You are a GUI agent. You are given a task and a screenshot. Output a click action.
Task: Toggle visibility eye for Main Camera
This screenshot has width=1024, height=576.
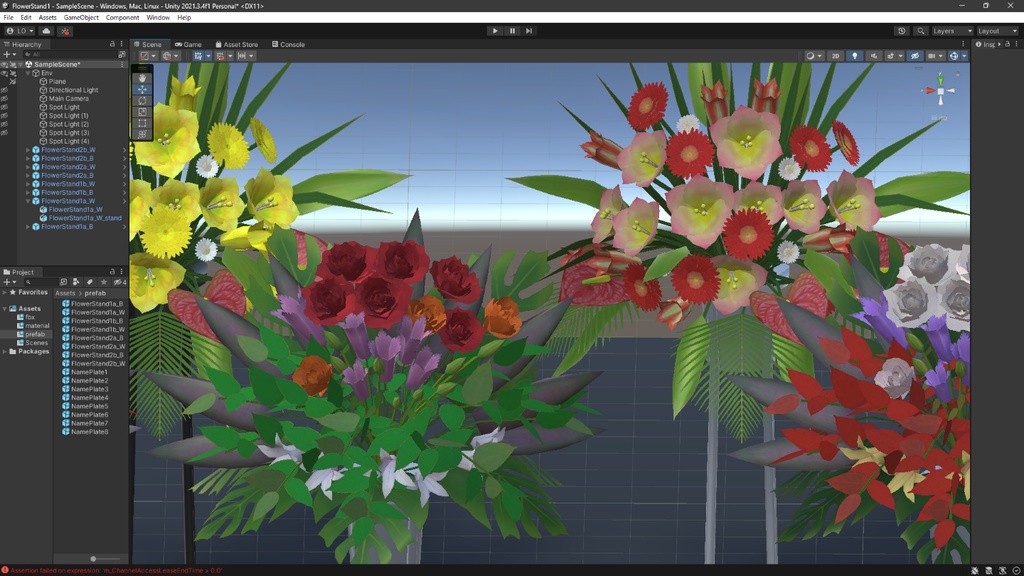pos(5,99)
